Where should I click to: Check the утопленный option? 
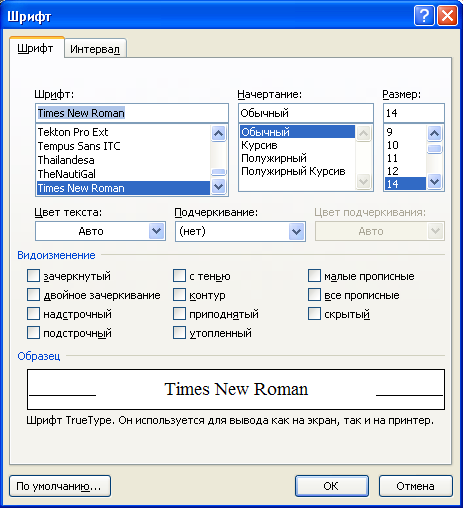(x=179, y=333)
